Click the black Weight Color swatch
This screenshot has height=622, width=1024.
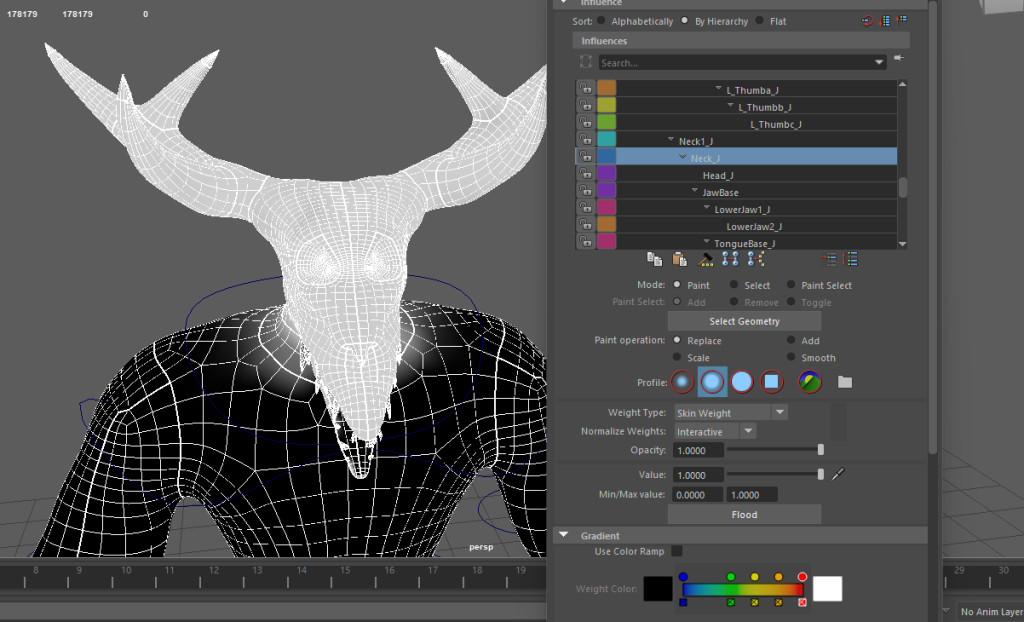pos(658,589)
